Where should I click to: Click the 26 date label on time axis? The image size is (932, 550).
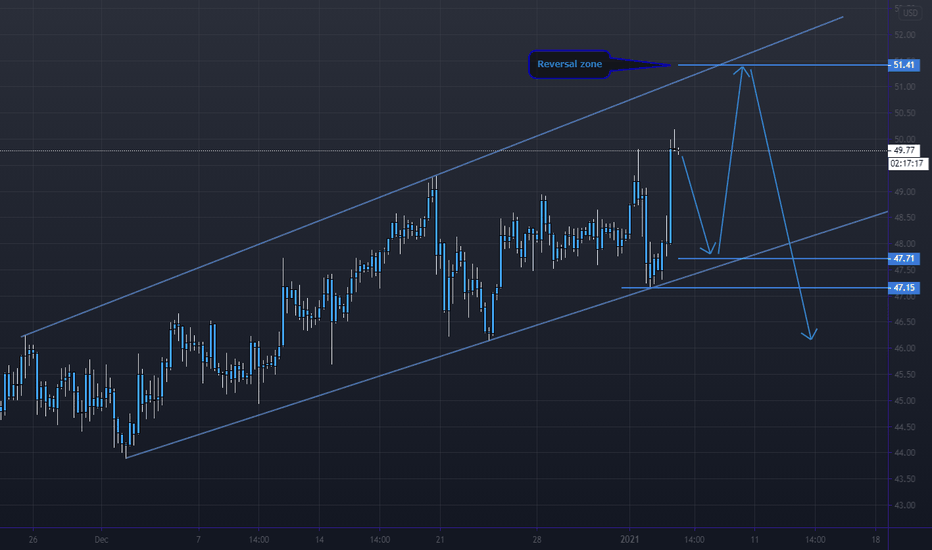(33, 540)
